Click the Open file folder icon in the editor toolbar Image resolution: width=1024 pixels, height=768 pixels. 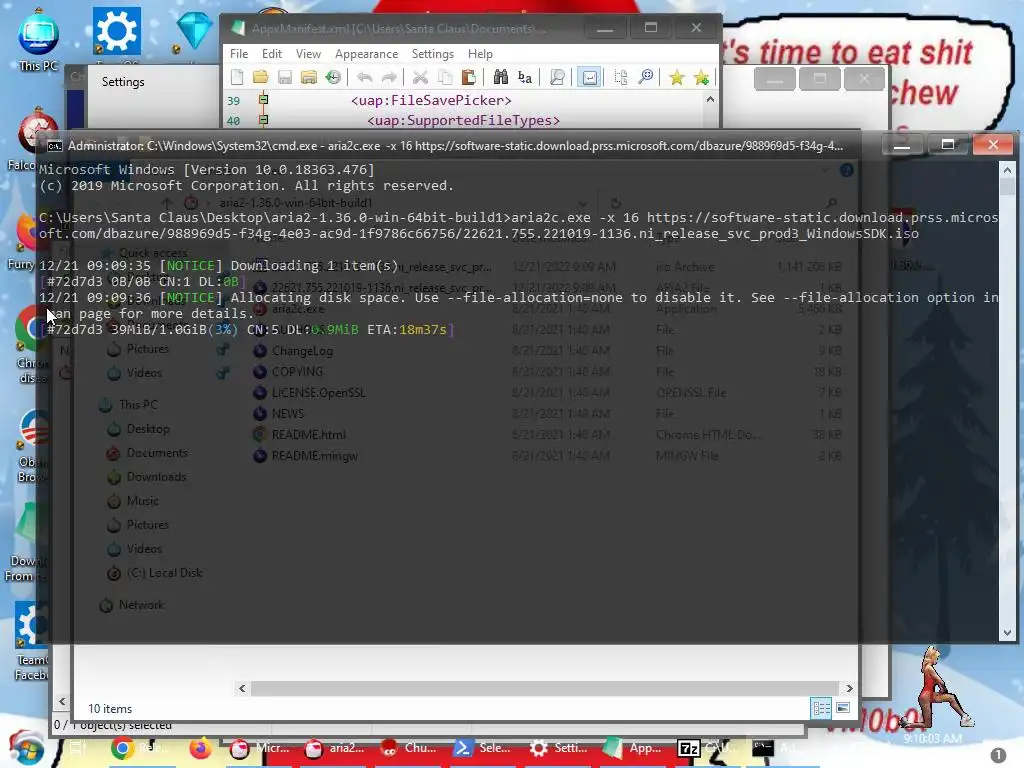[261, 78]
